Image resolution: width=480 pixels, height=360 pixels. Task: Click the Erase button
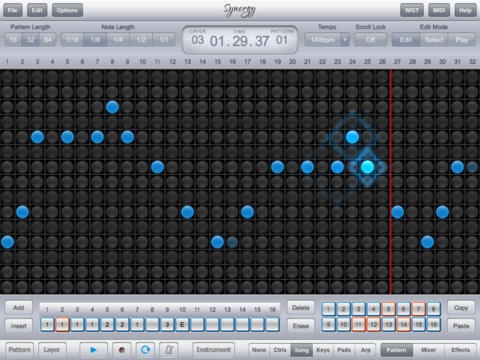[301, 326]
